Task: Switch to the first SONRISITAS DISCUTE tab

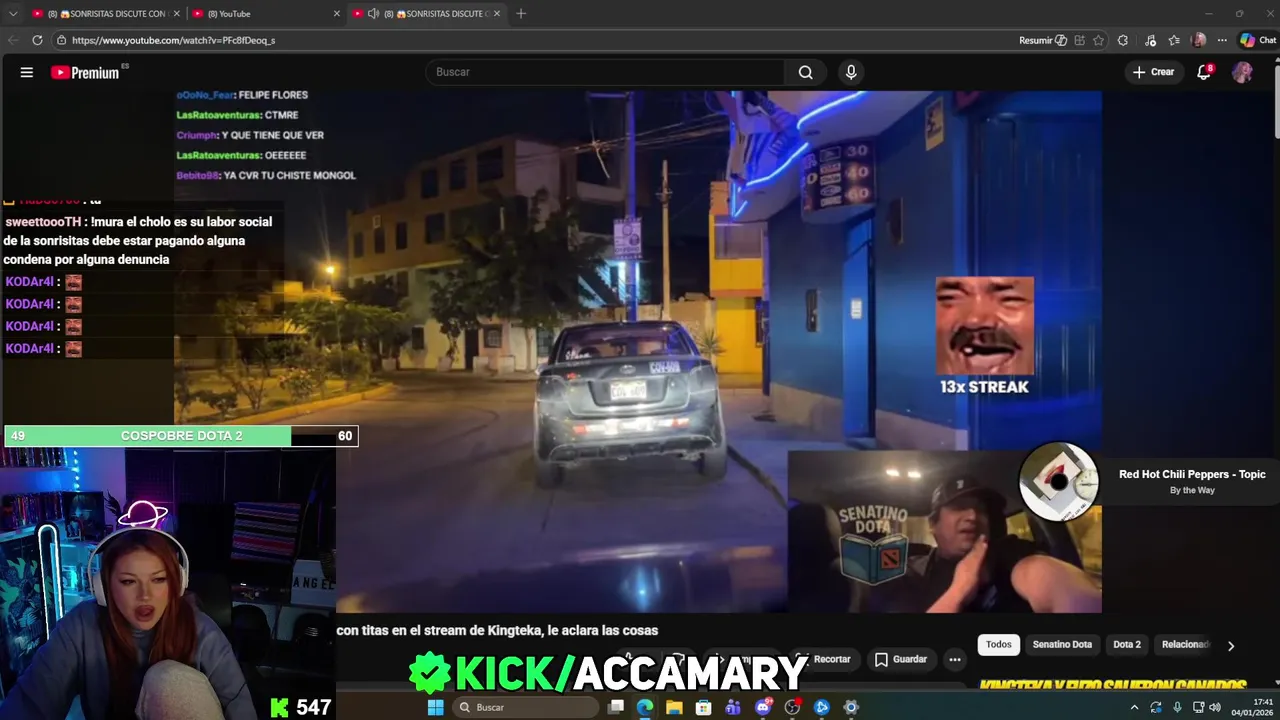Action: (x=104, y=13)
